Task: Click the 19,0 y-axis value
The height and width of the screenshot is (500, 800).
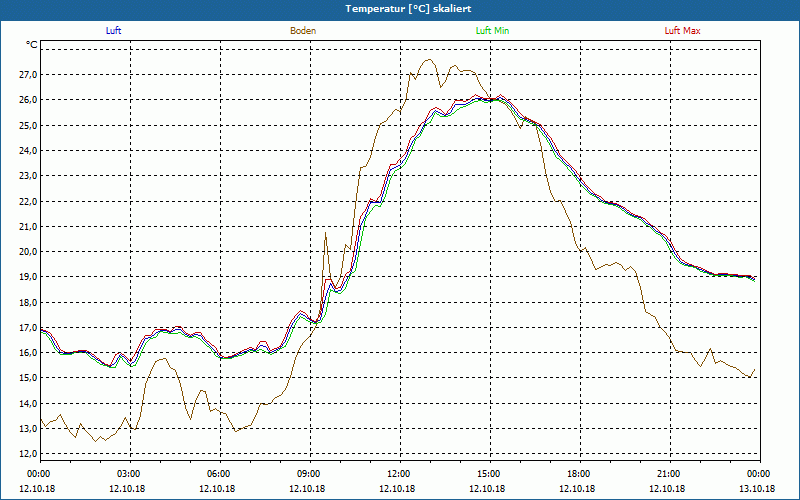Action: 28,277
